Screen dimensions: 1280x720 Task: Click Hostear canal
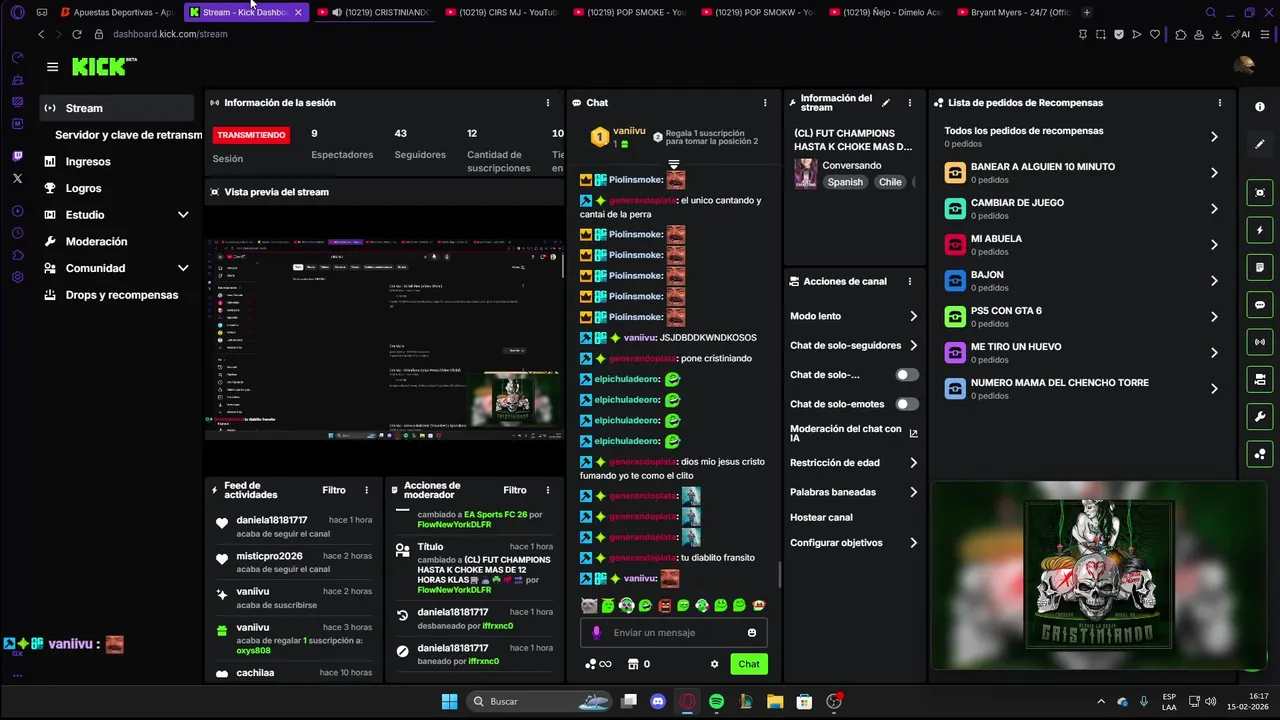pyautogui.click(x=821, y=518)
